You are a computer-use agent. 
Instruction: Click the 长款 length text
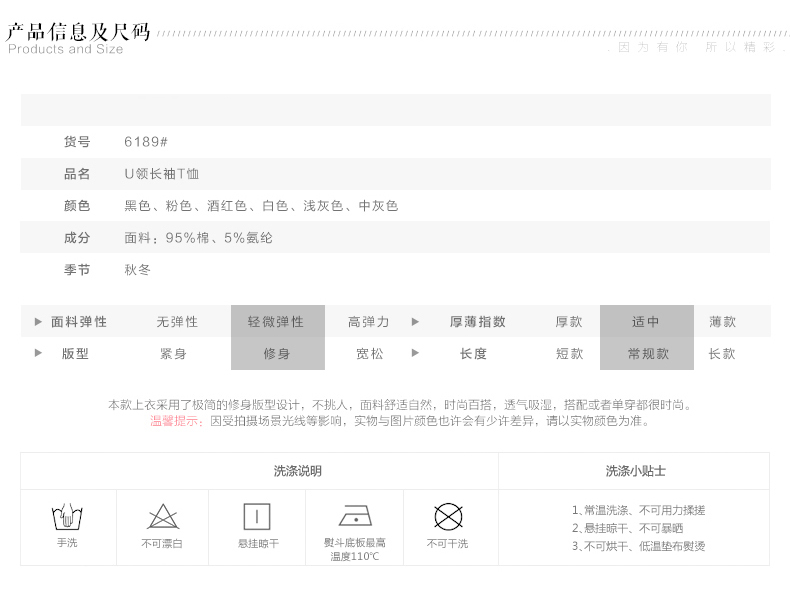point(722,354)
